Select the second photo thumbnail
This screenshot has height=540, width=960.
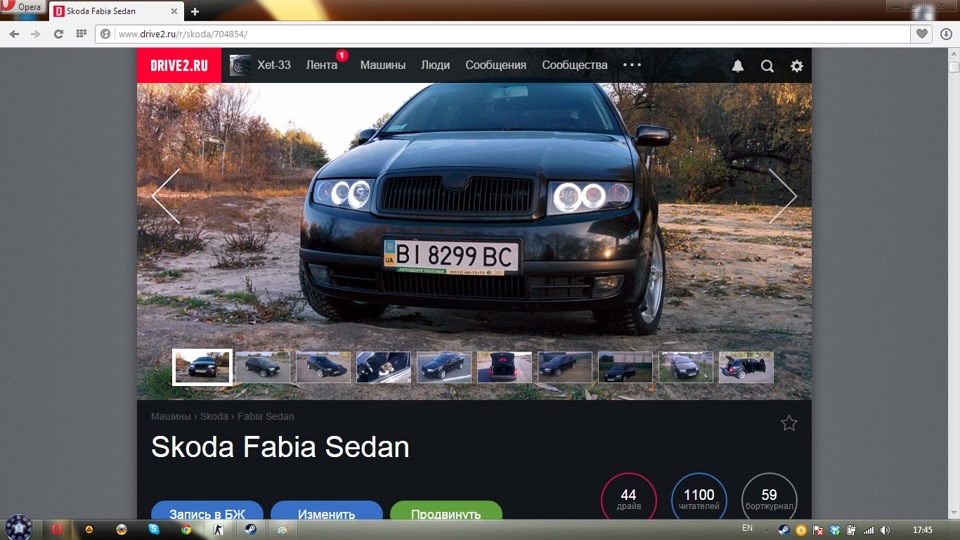coord(263,367)
